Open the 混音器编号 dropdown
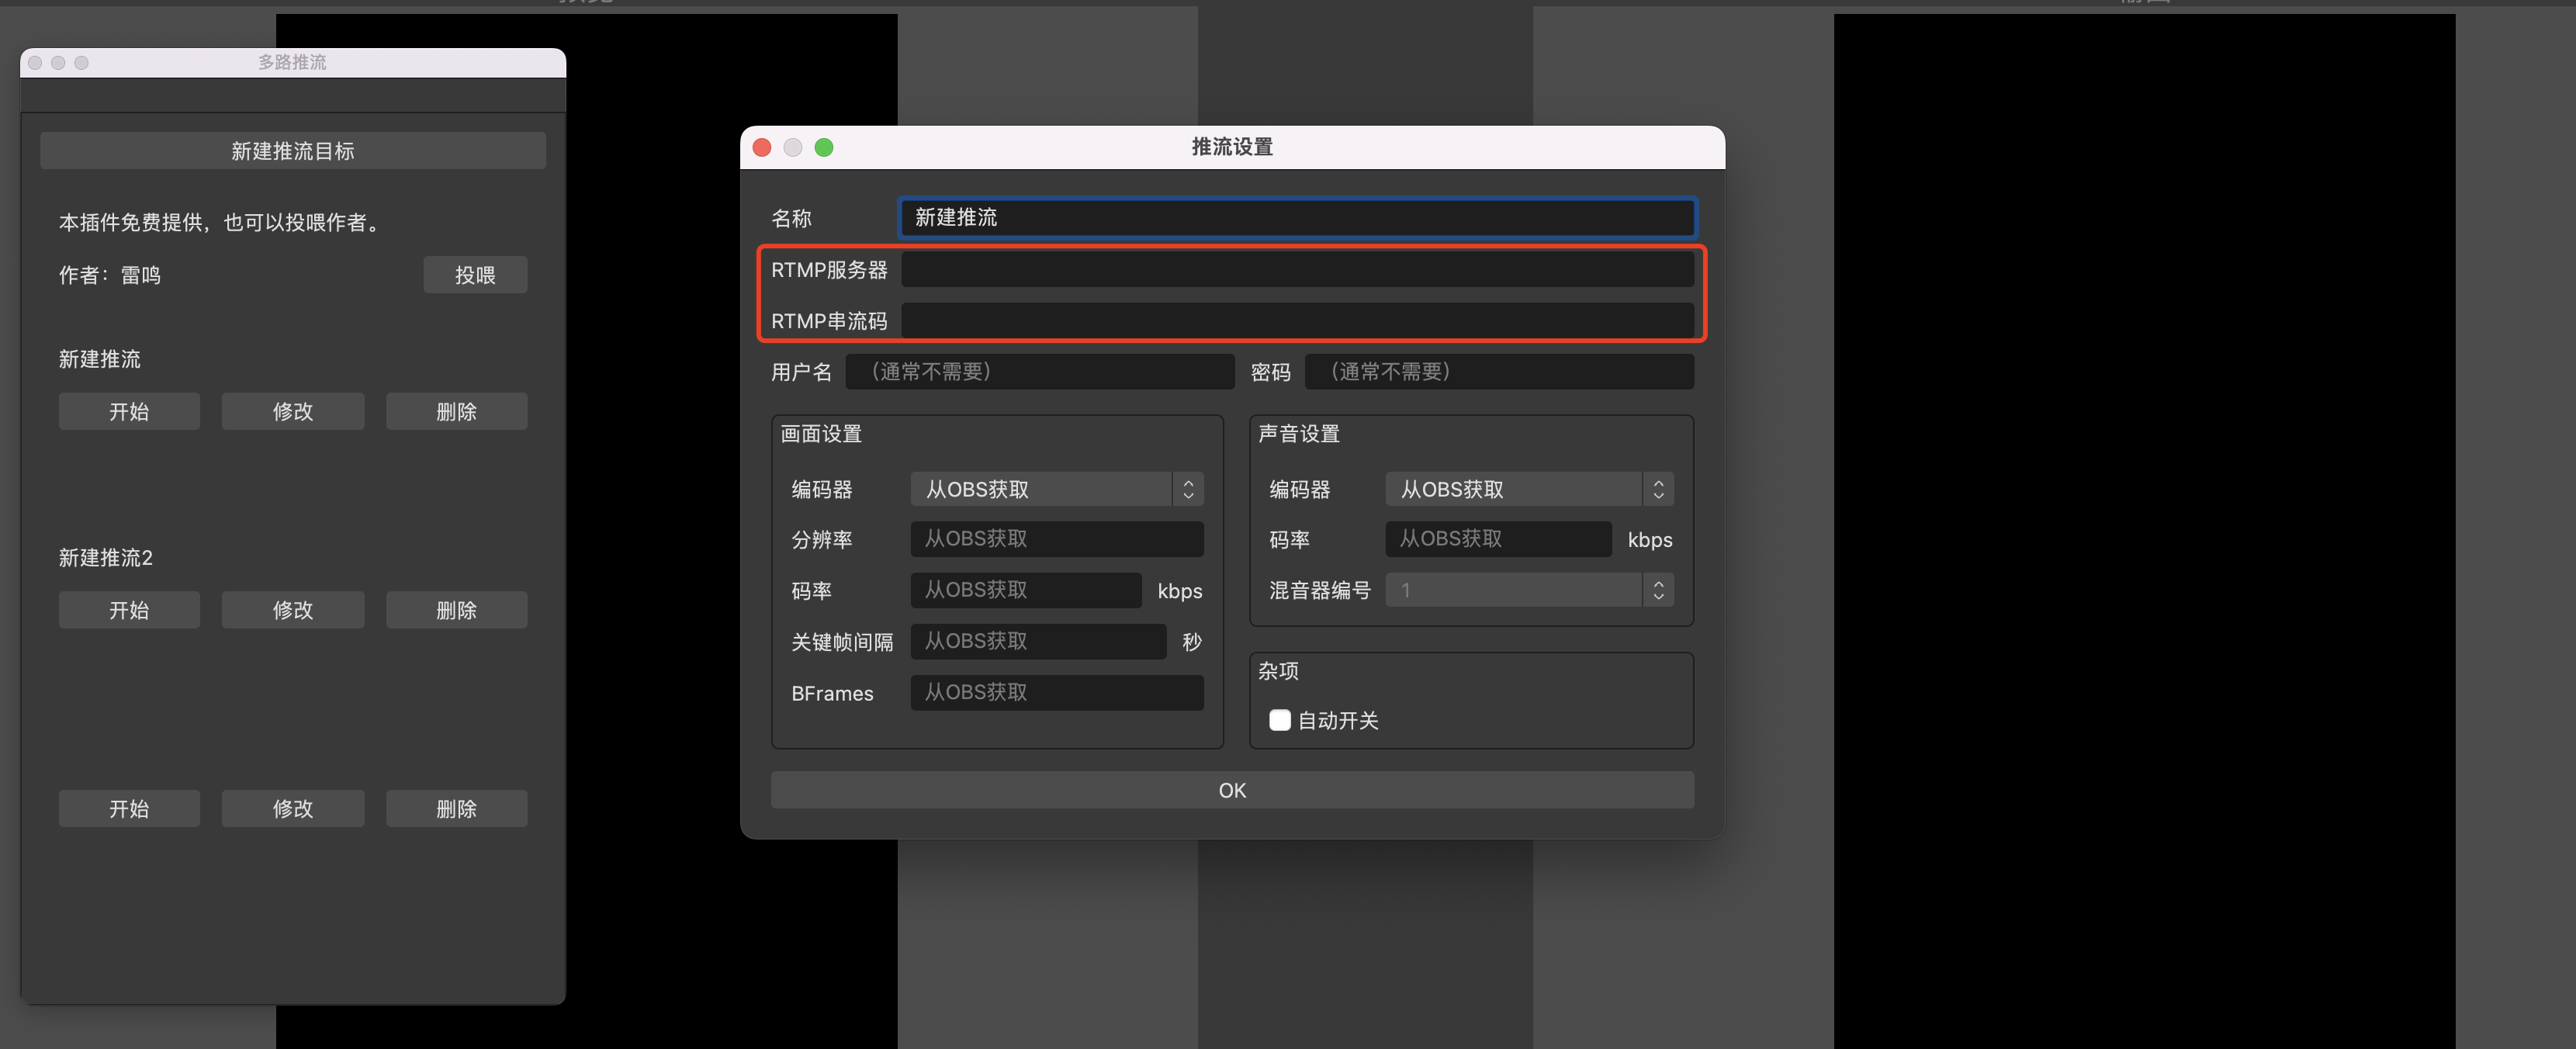2576x1049 pixels. click(x=1528, y=590)
